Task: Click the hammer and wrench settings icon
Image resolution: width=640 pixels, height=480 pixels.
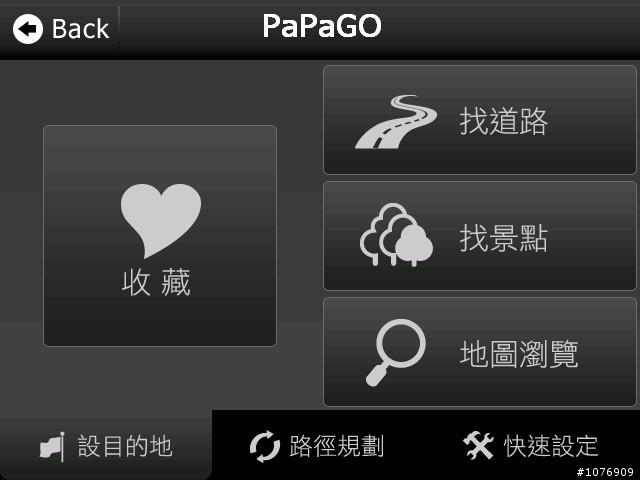Action: tap(478, 446)
